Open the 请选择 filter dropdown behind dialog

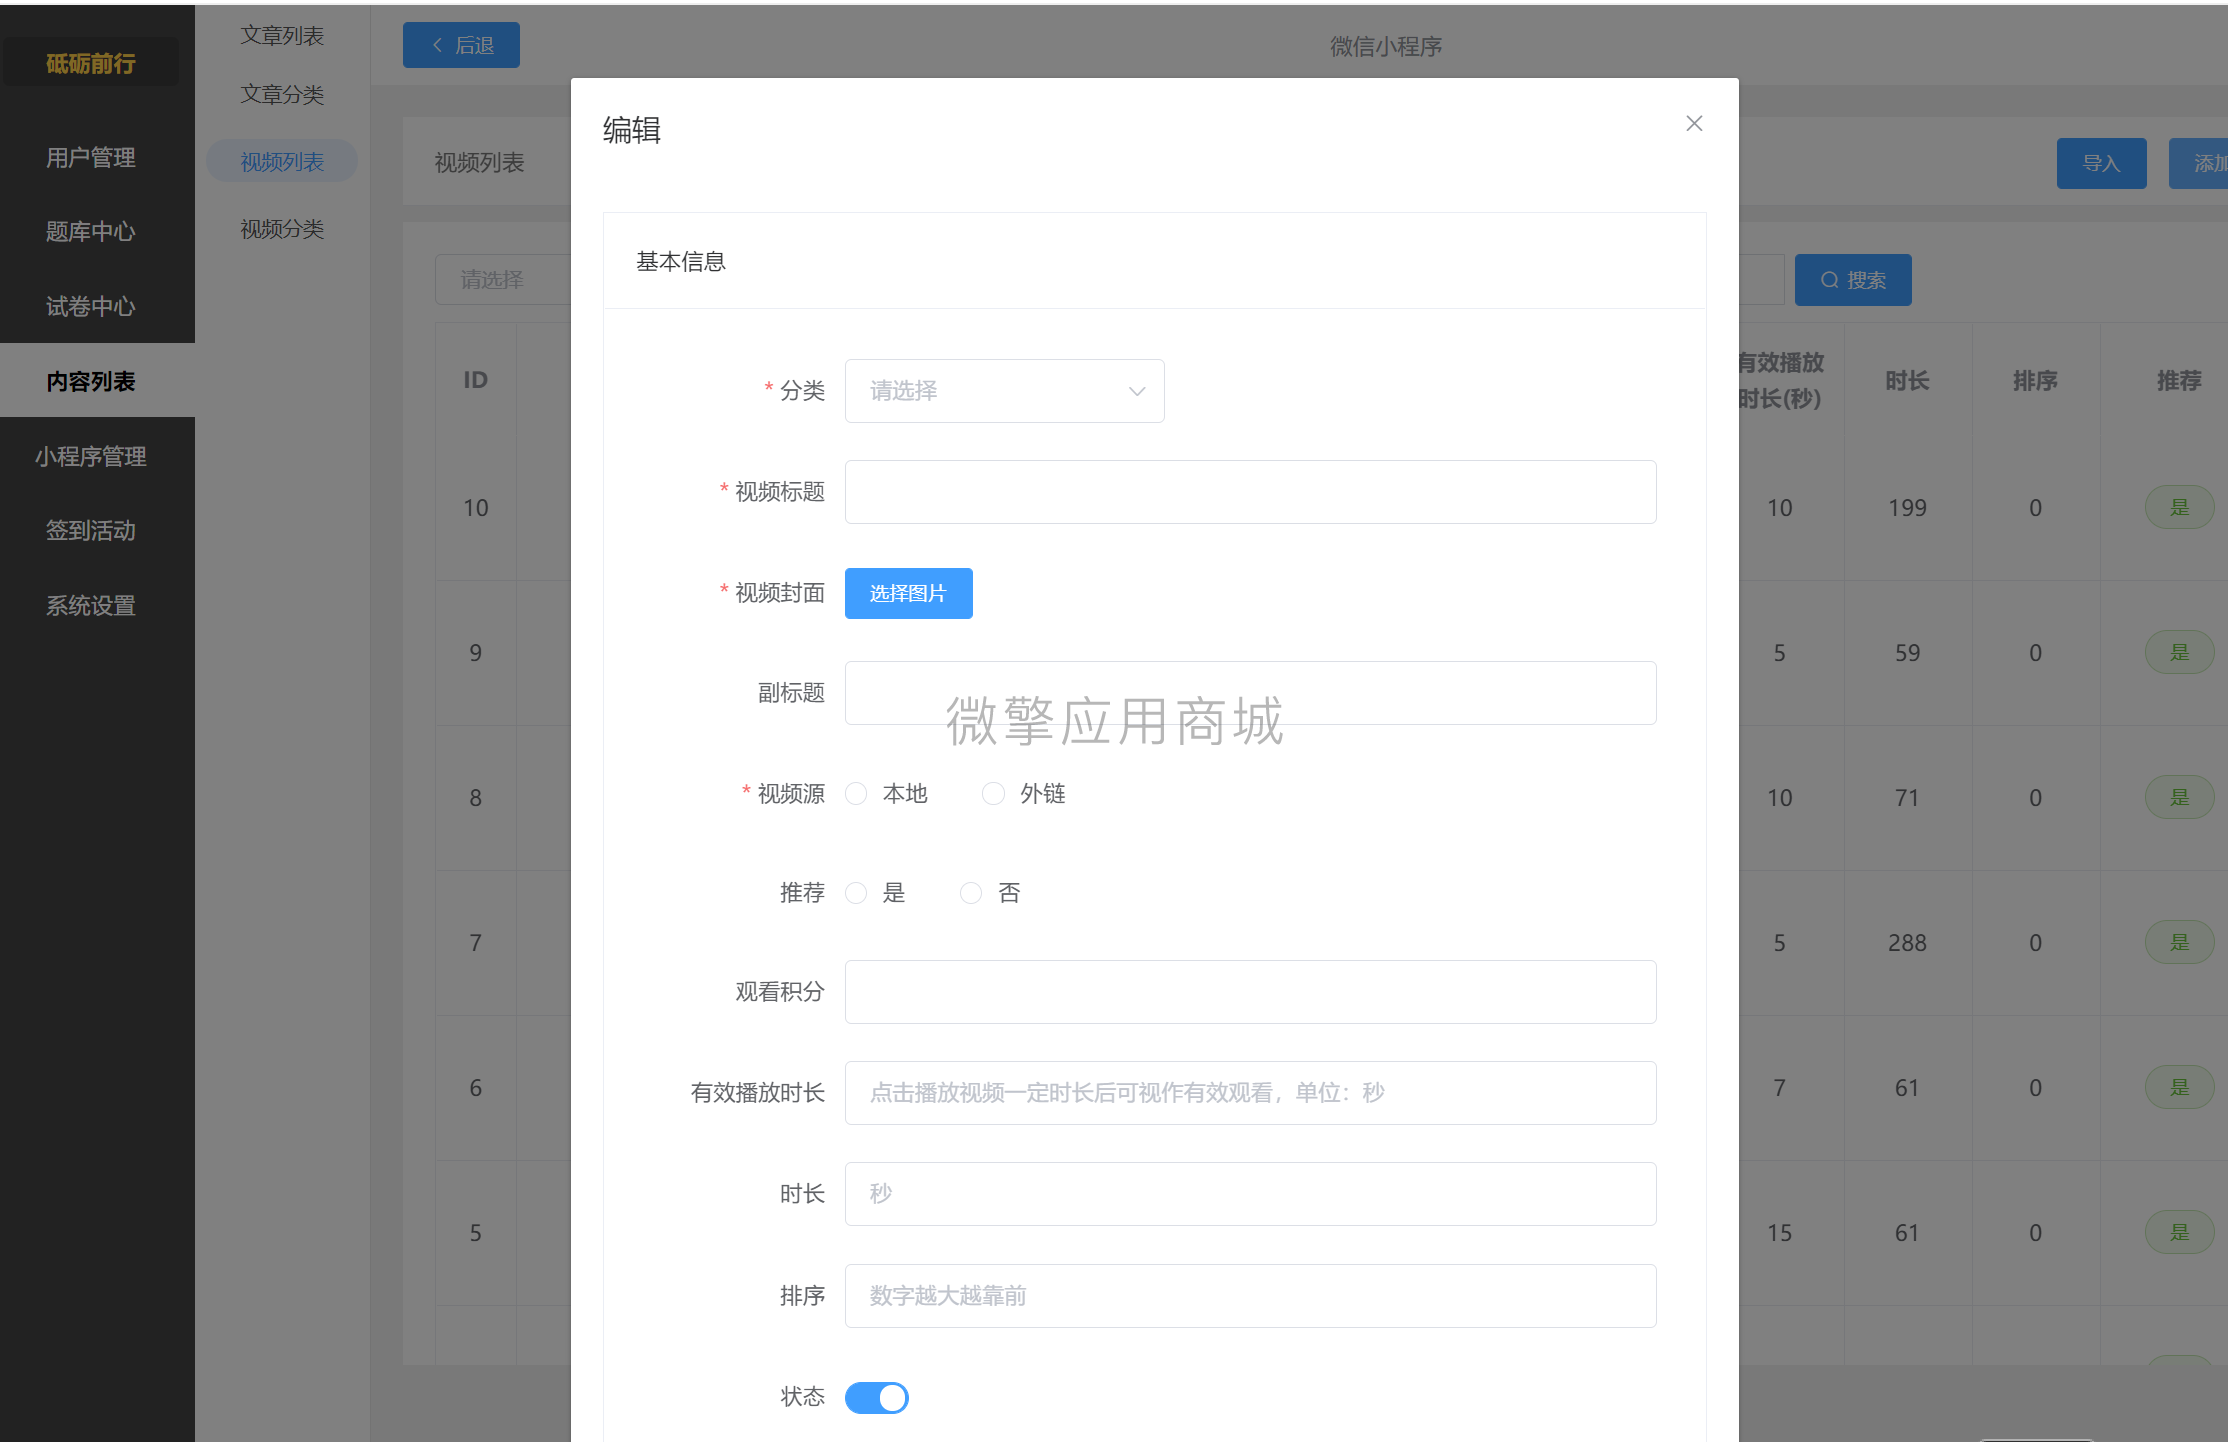pos(503,280)
